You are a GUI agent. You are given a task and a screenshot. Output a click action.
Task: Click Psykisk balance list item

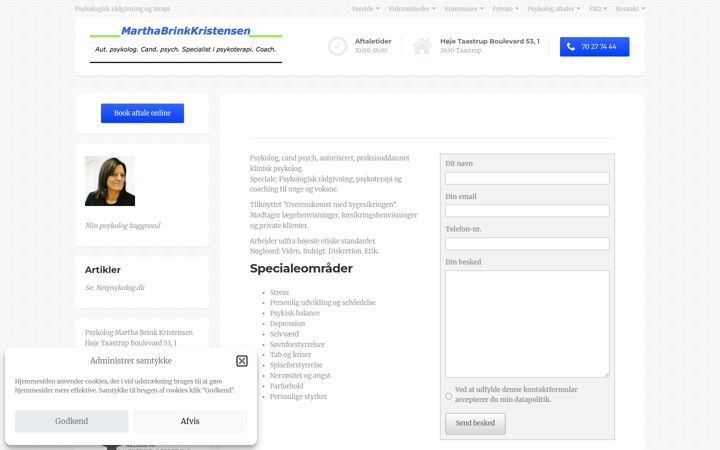pos(295,313)
